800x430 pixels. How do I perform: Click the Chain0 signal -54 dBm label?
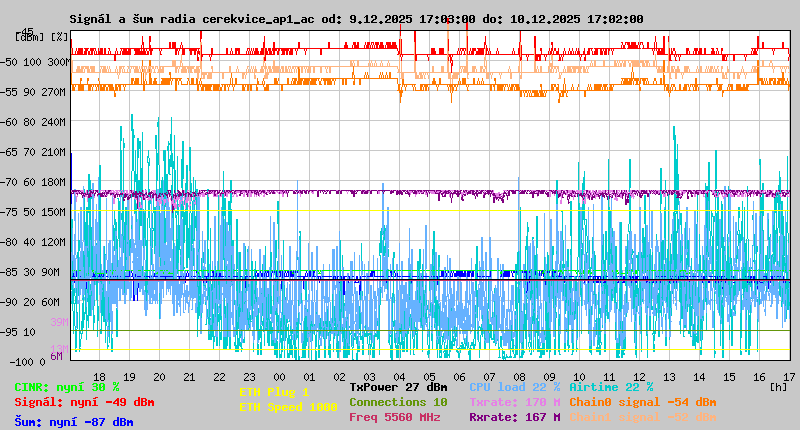[642, 402]
